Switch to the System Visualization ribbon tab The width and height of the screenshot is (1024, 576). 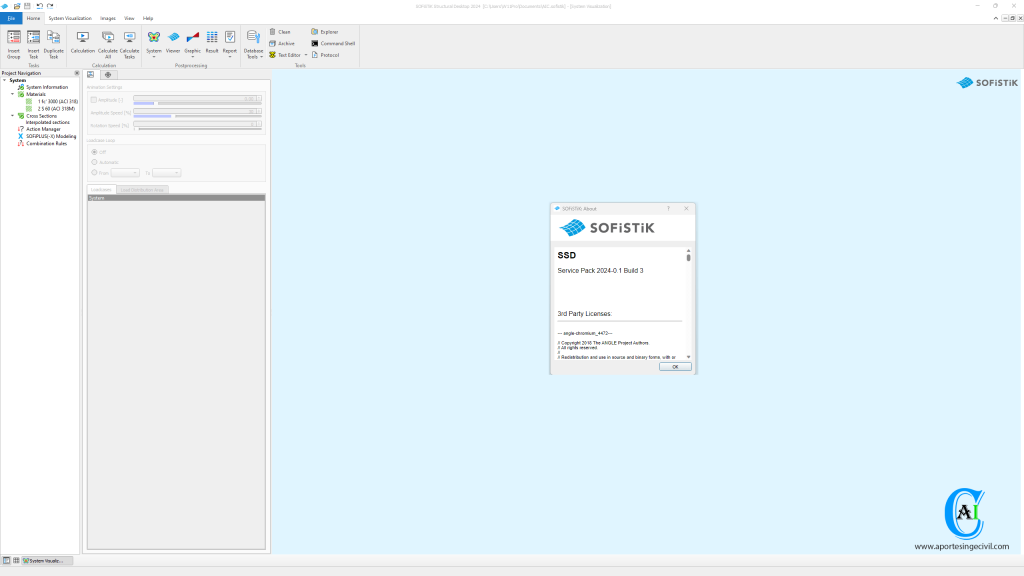[x=70, y=18]
